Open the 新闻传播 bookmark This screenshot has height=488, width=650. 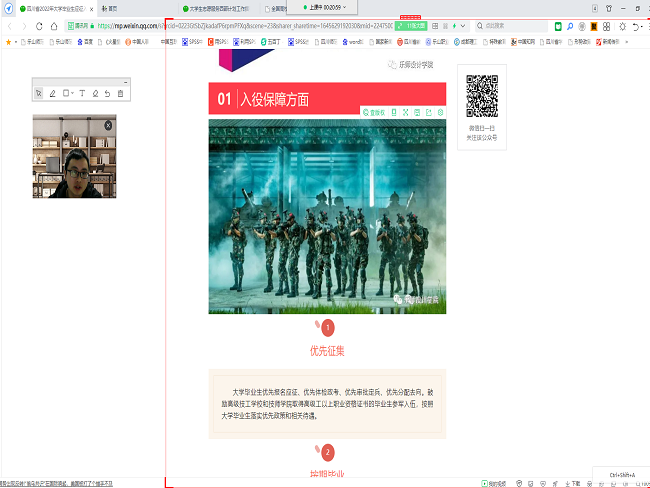coord(608,42)
